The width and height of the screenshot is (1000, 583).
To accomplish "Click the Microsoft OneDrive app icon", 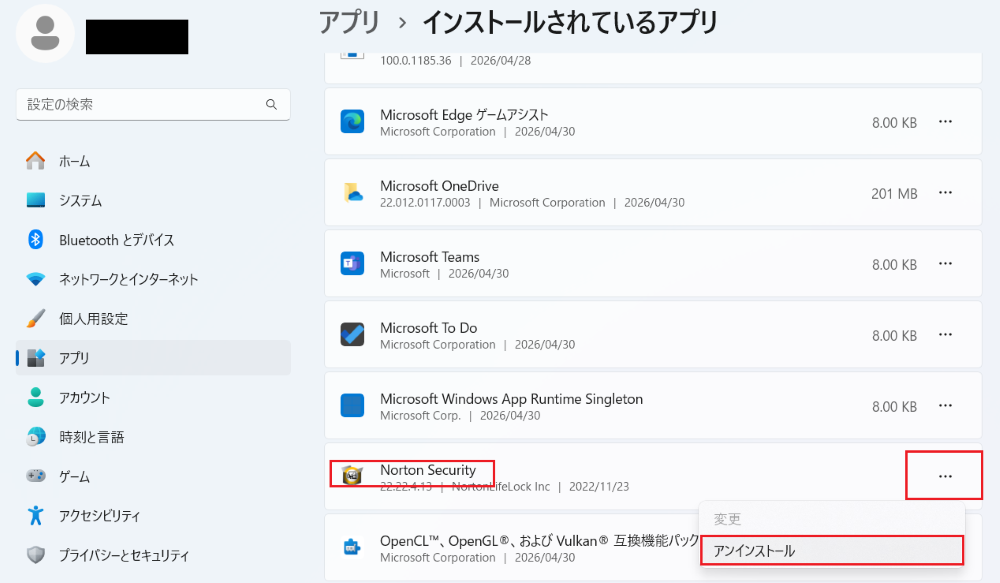I will [352, 193].
